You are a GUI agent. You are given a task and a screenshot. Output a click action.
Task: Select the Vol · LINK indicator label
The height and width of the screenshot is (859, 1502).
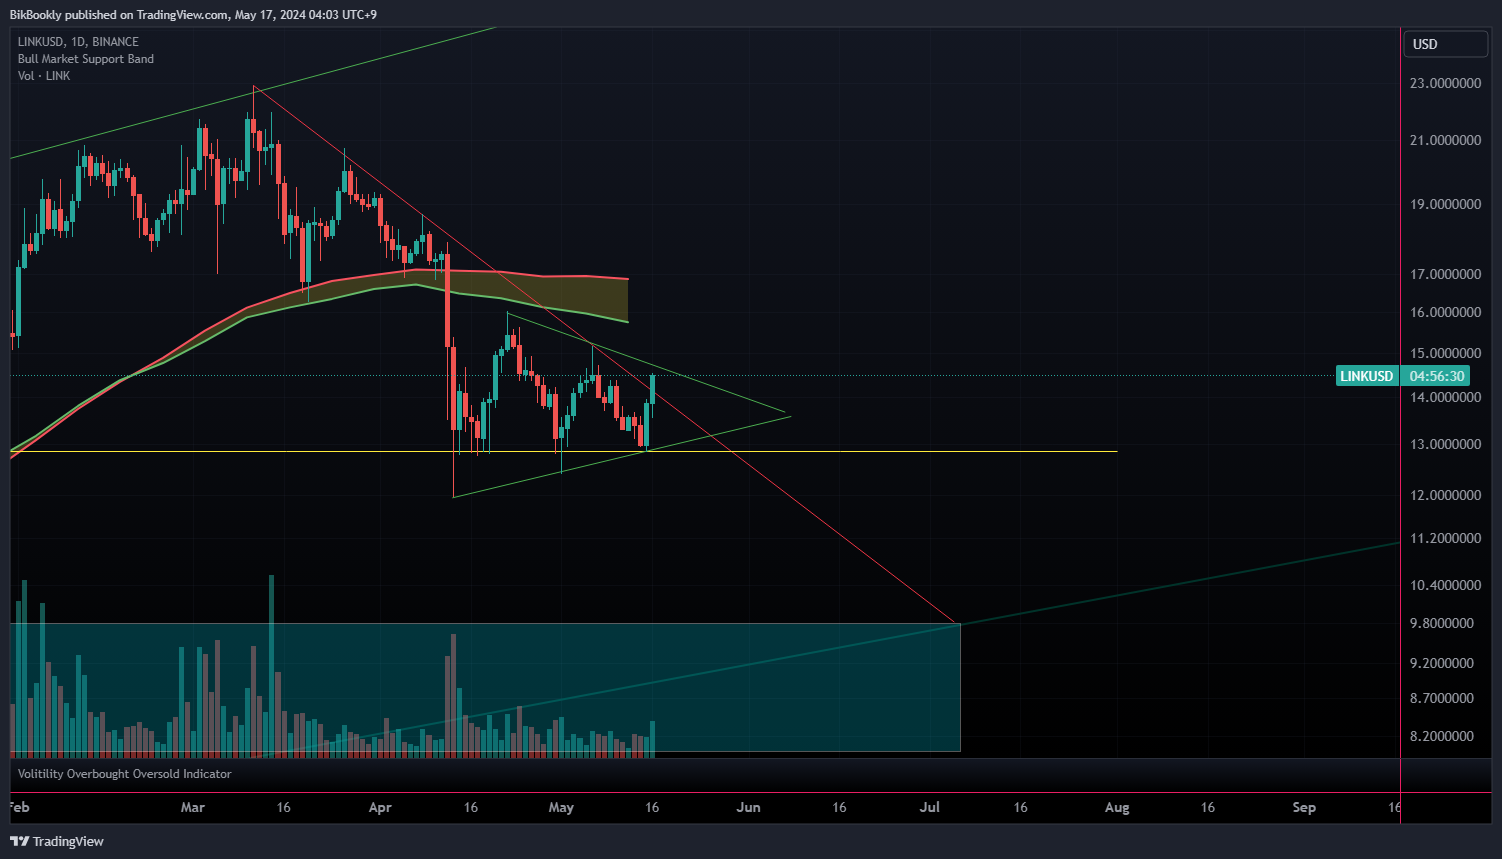tap(44, 76)
